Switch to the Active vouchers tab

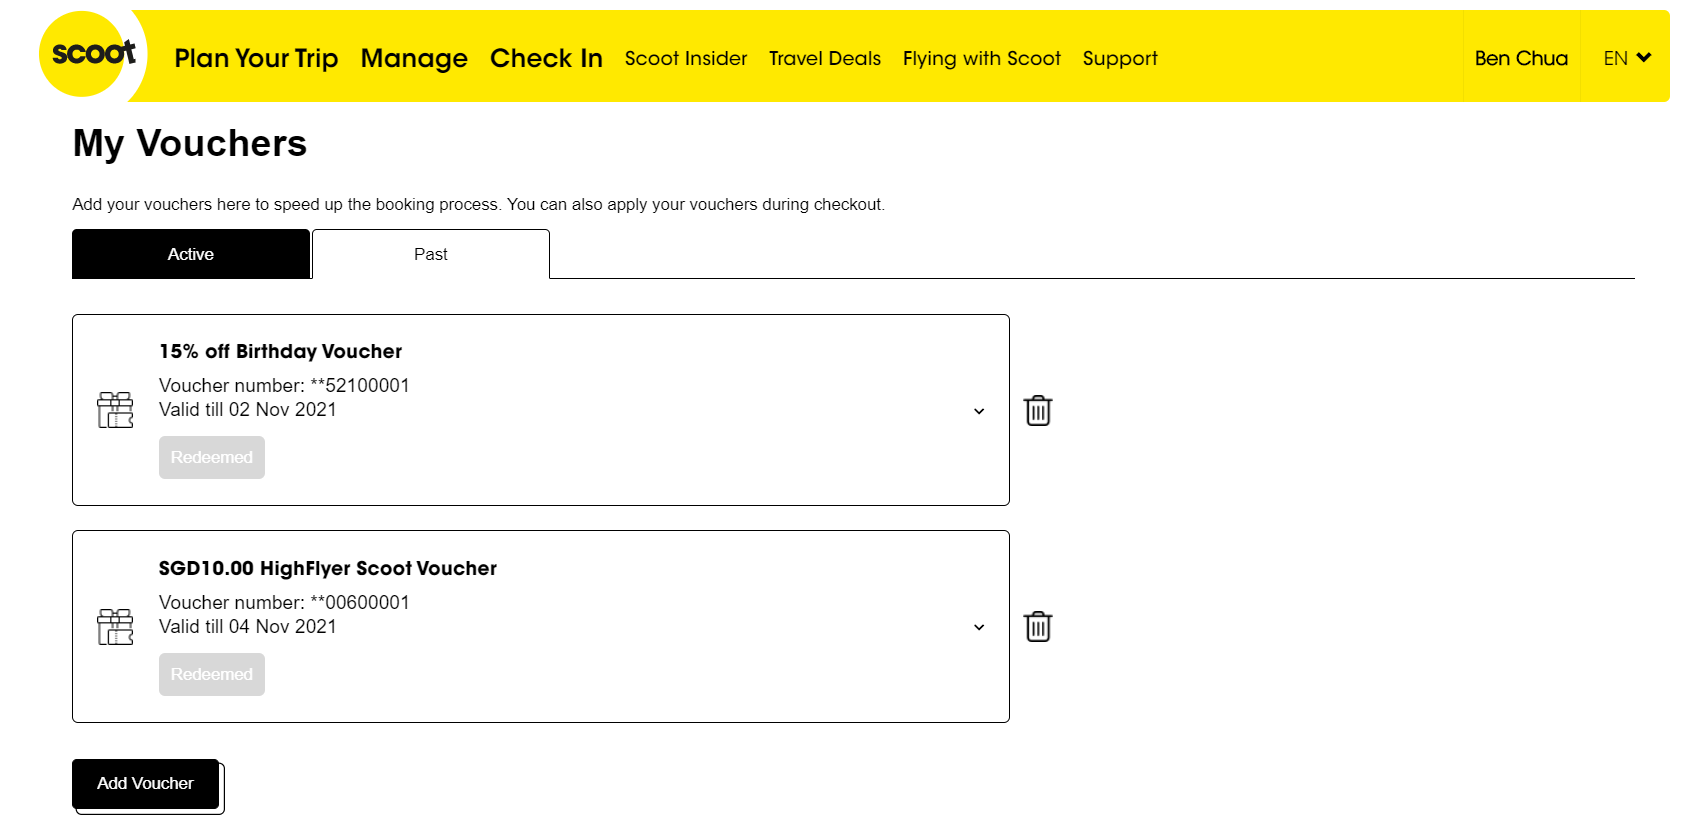pos(191,254)
